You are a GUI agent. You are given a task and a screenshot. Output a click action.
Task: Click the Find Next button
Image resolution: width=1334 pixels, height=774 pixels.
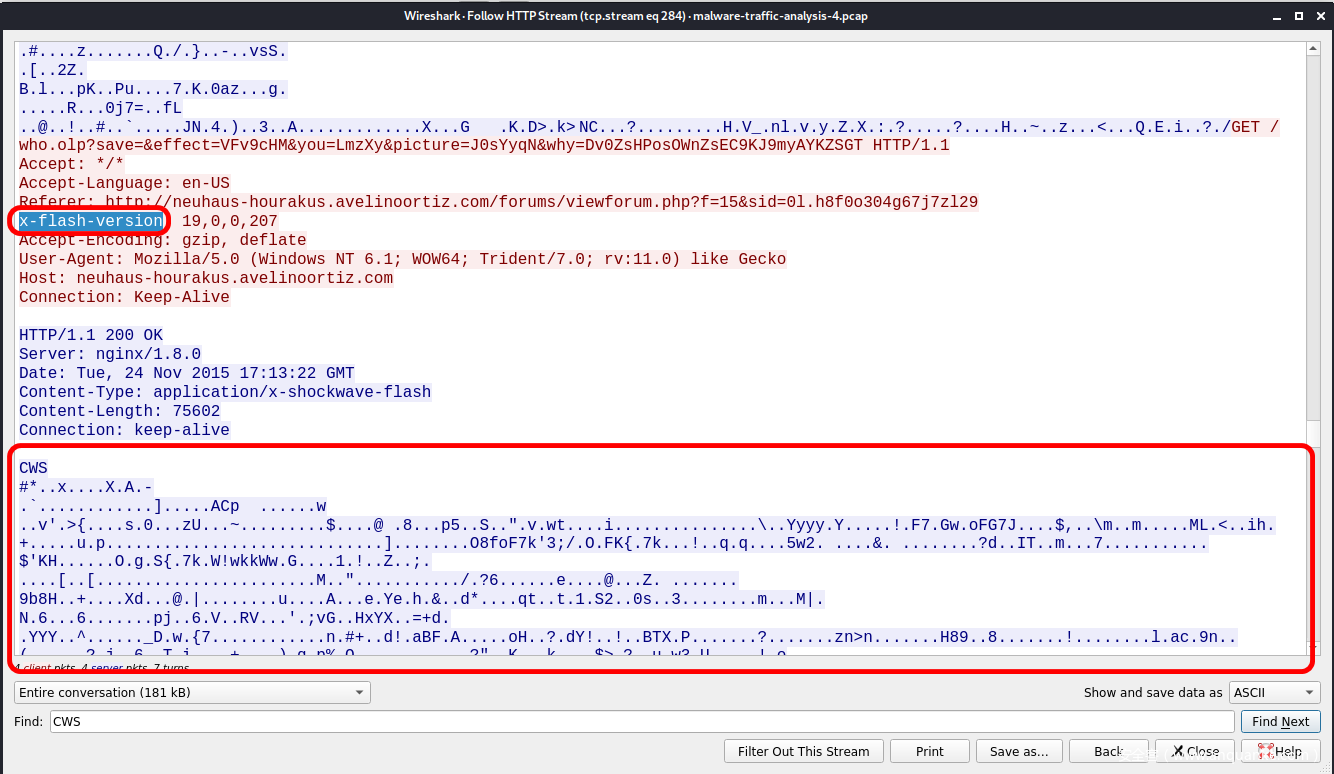pyautogui.click(x=1280, y=721)
